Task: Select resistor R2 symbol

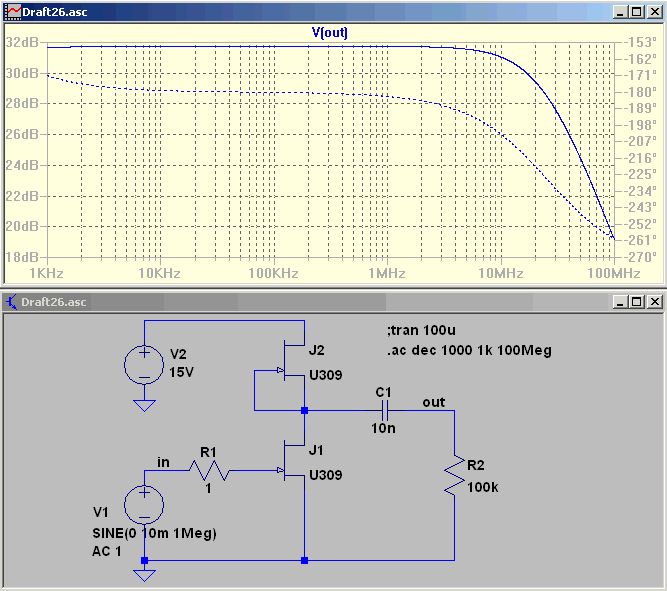Action: (454, 475)
